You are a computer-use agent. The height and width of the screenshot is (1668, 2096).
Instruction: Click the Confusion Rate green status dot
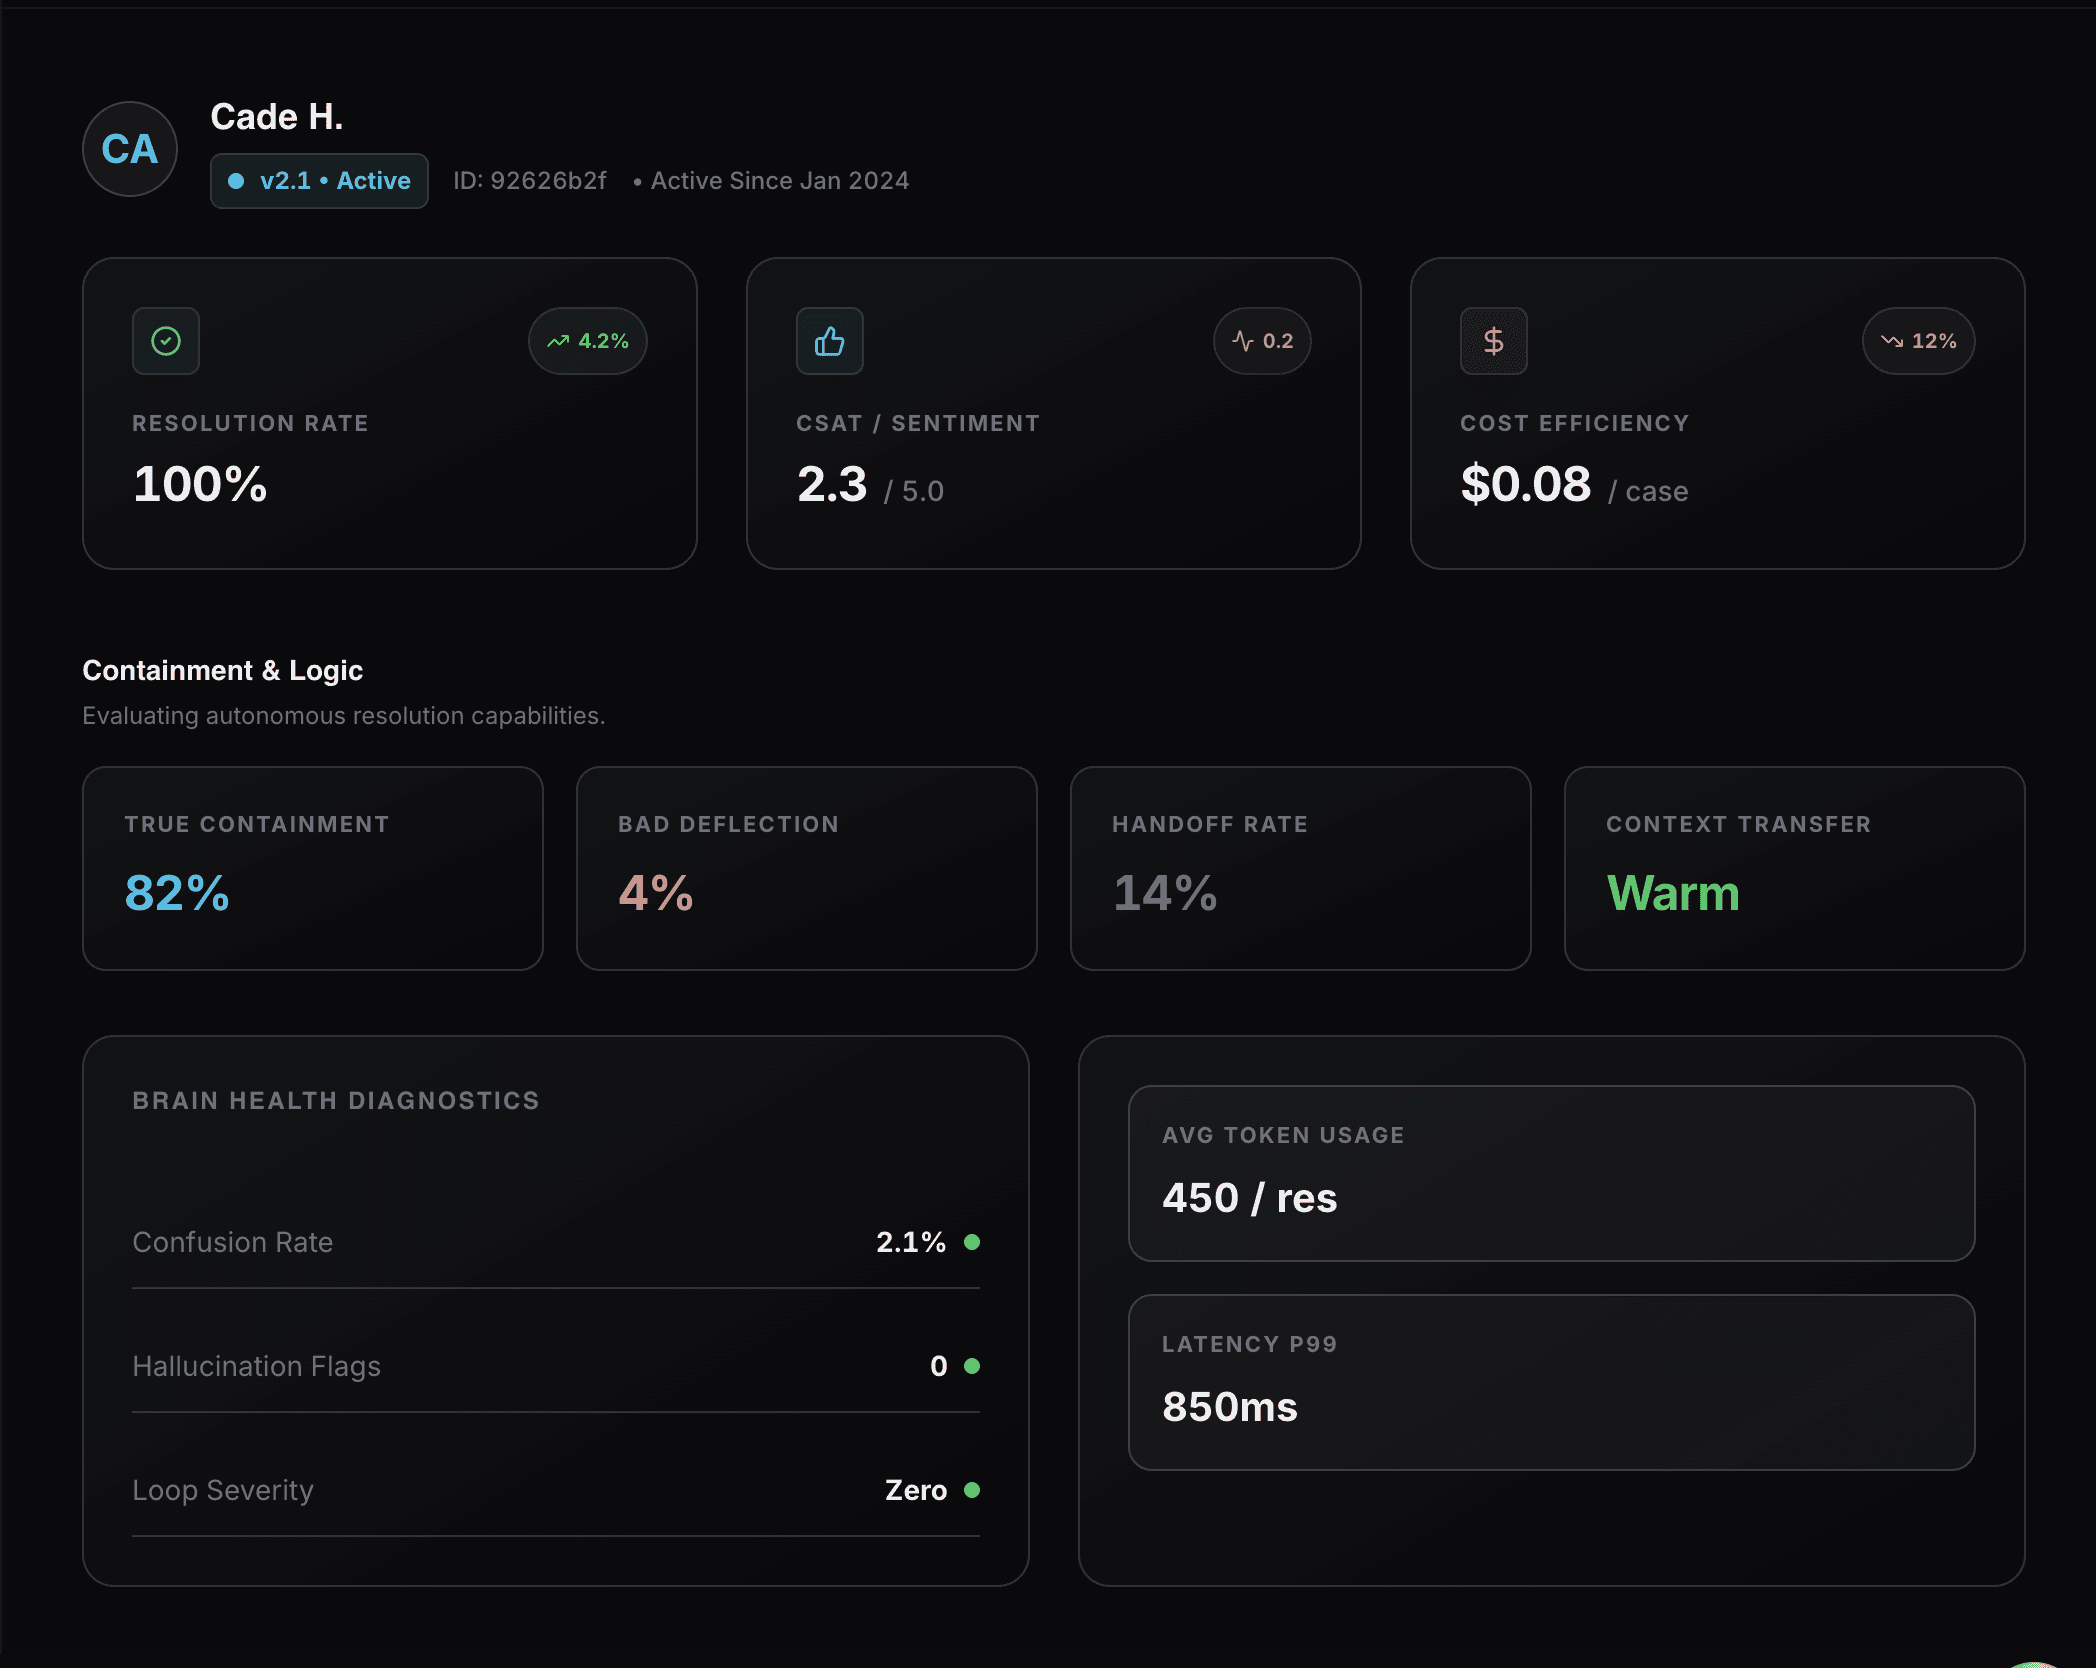(x=972, y=1242)
